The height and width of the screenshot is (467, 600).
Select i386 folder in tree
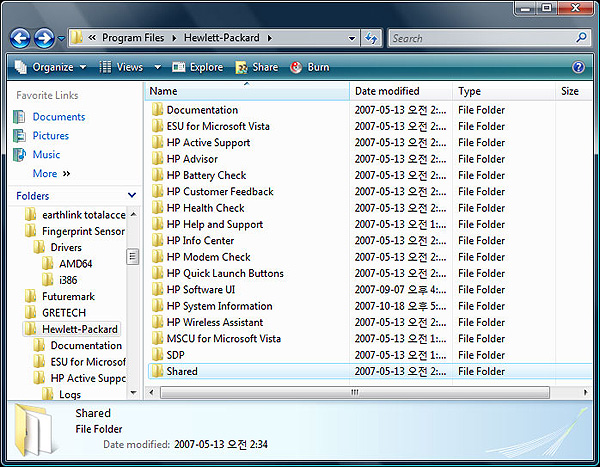pyautogui.click(x=59, y=280)
